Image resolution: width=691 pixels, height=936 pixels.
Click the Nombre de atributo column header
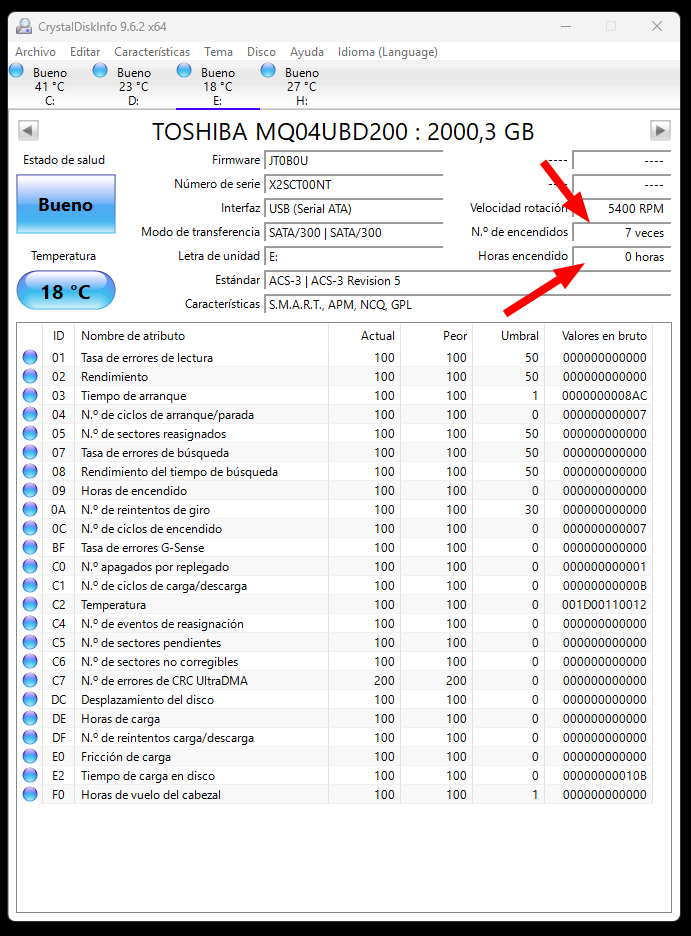(201, 335)
